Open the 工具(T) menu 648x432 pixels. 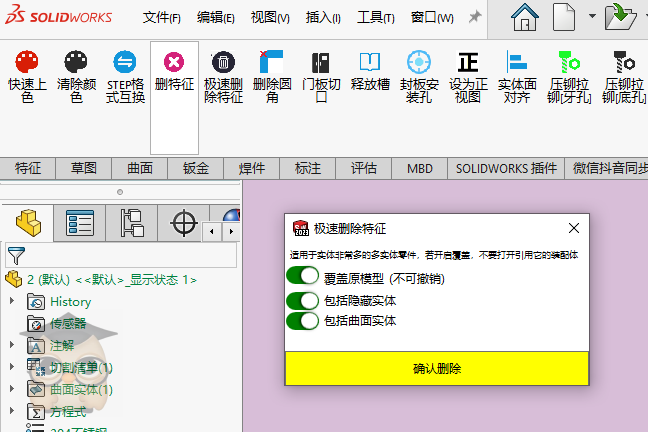376,17
